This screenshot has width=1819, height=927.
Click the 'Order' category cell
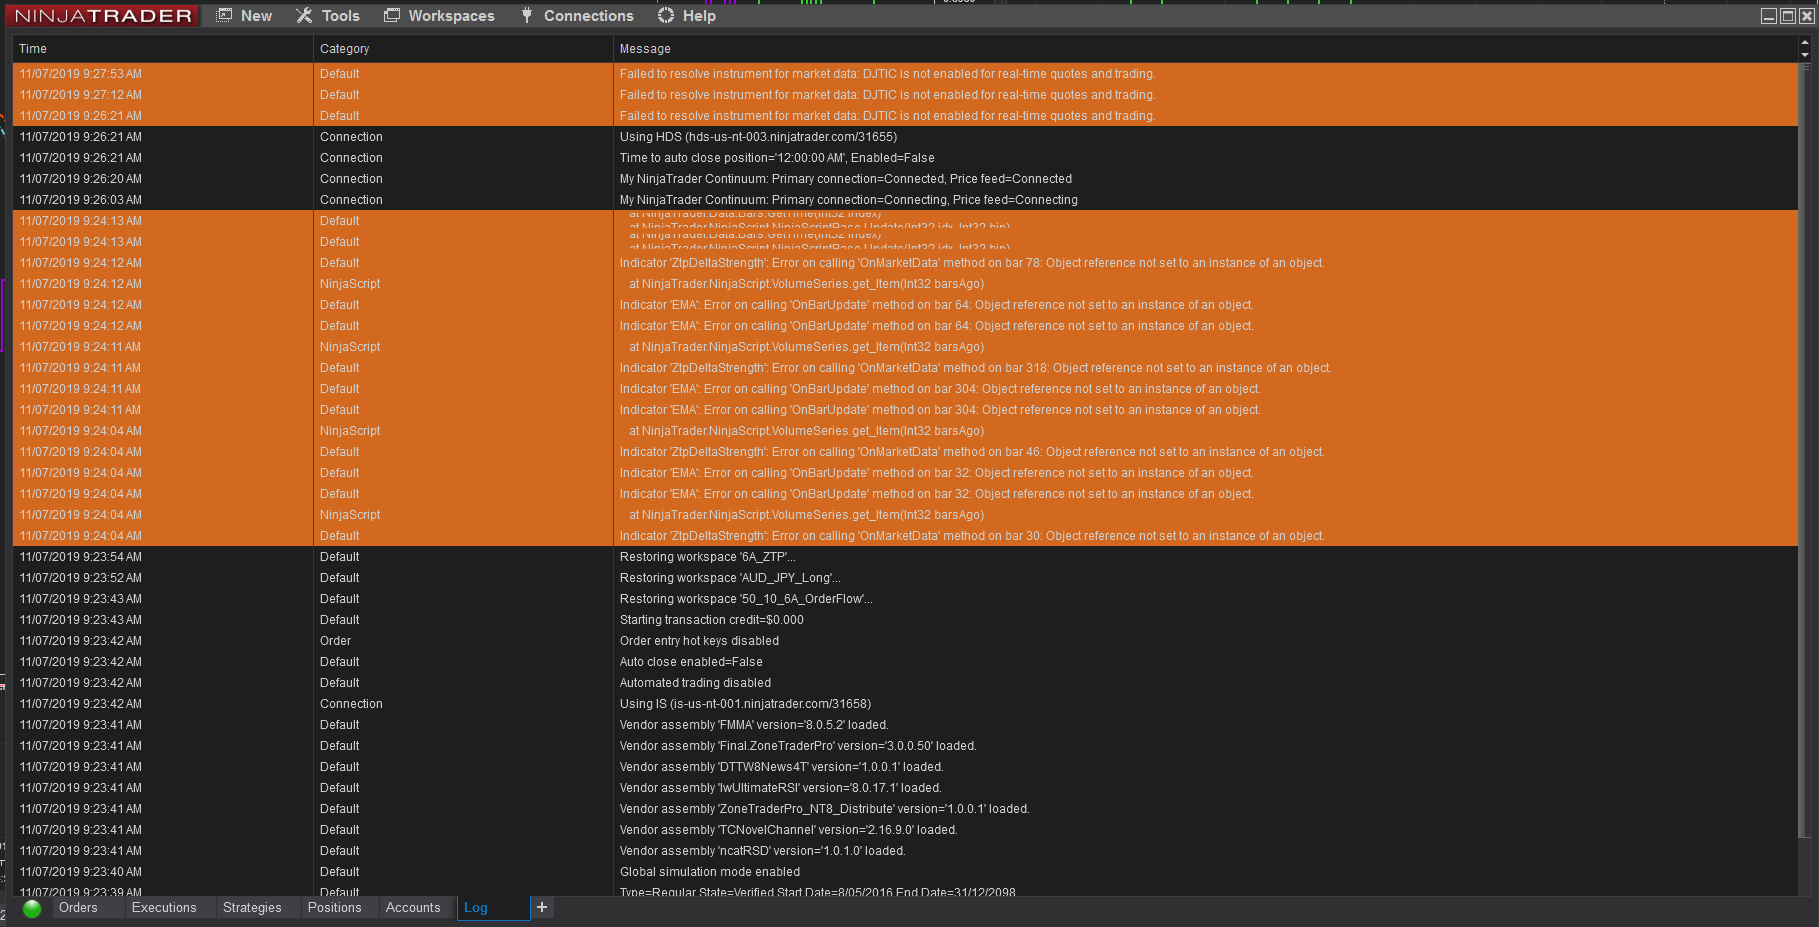463,641
